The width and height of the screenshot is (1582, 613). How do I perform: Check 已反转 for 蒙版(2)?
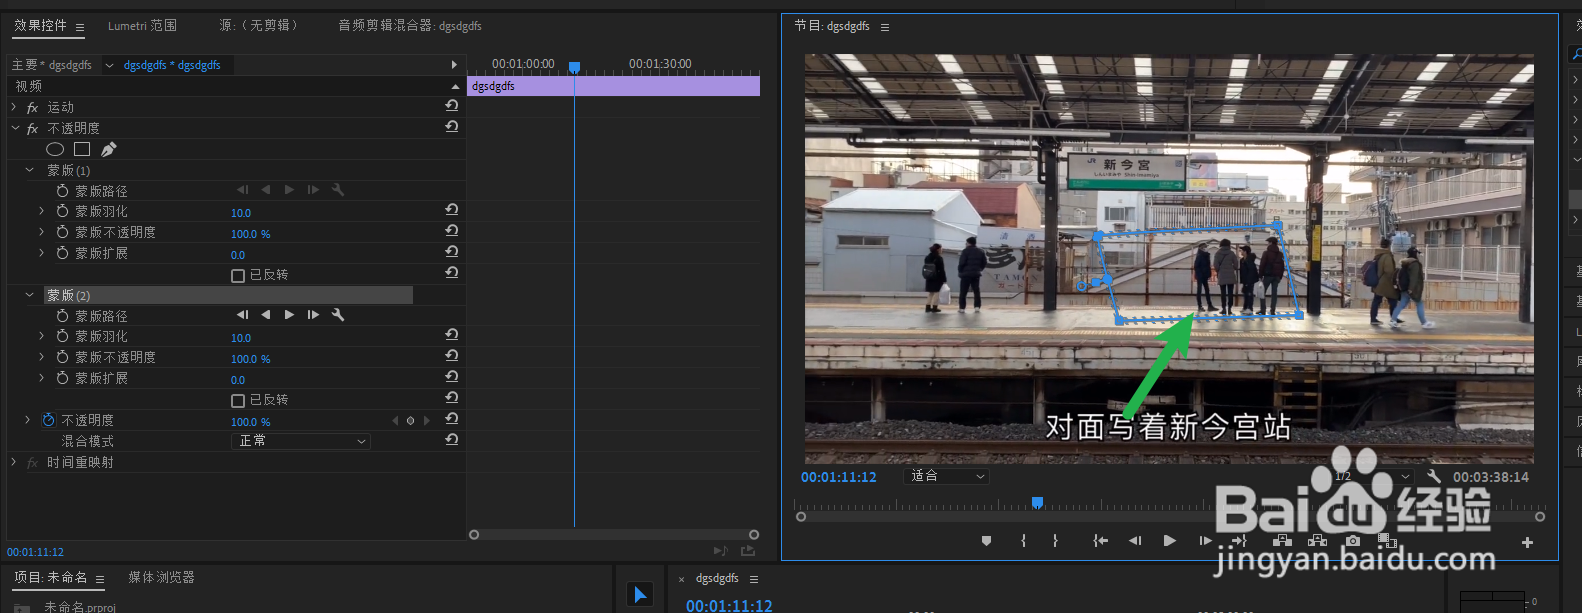coord(238,400)
